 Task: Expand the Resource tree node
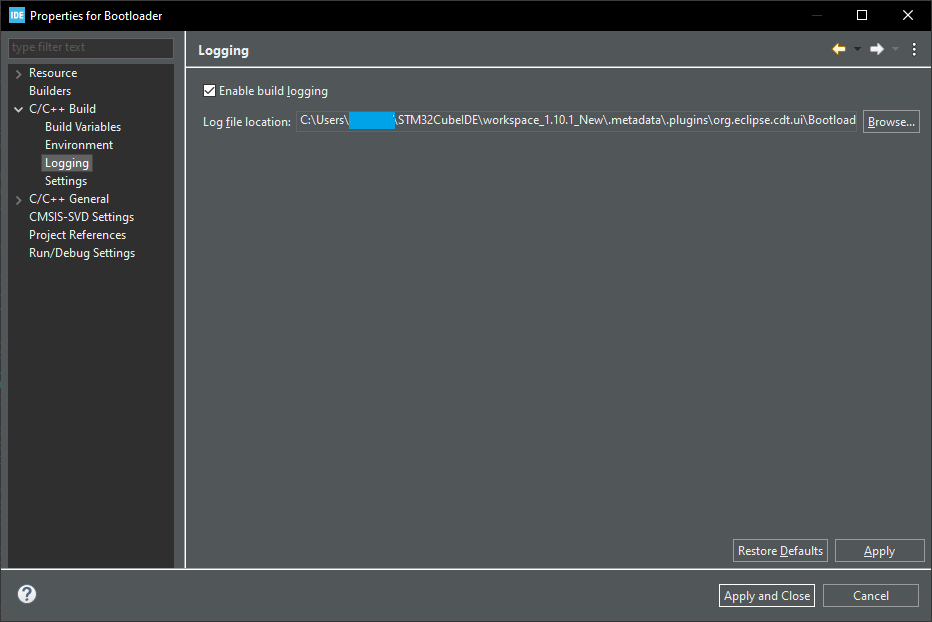(x=18, y=74)
